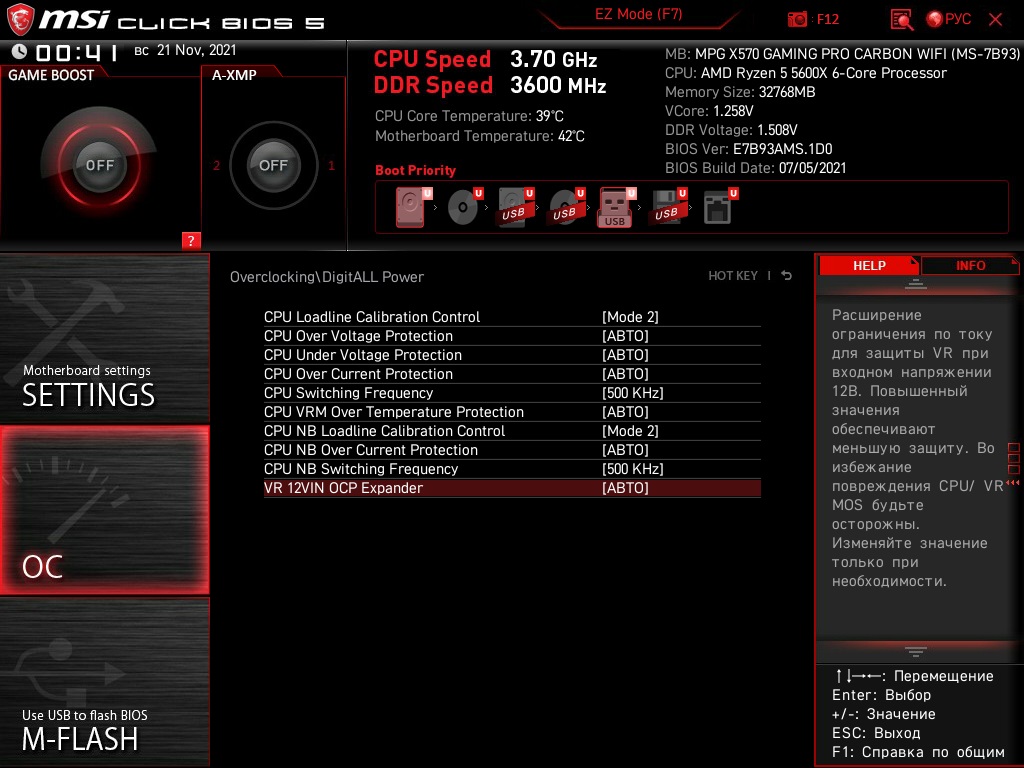Select CPU Over Current Protection label
This screenshot has height=768, width=1024.
click(x=358, y=374)
